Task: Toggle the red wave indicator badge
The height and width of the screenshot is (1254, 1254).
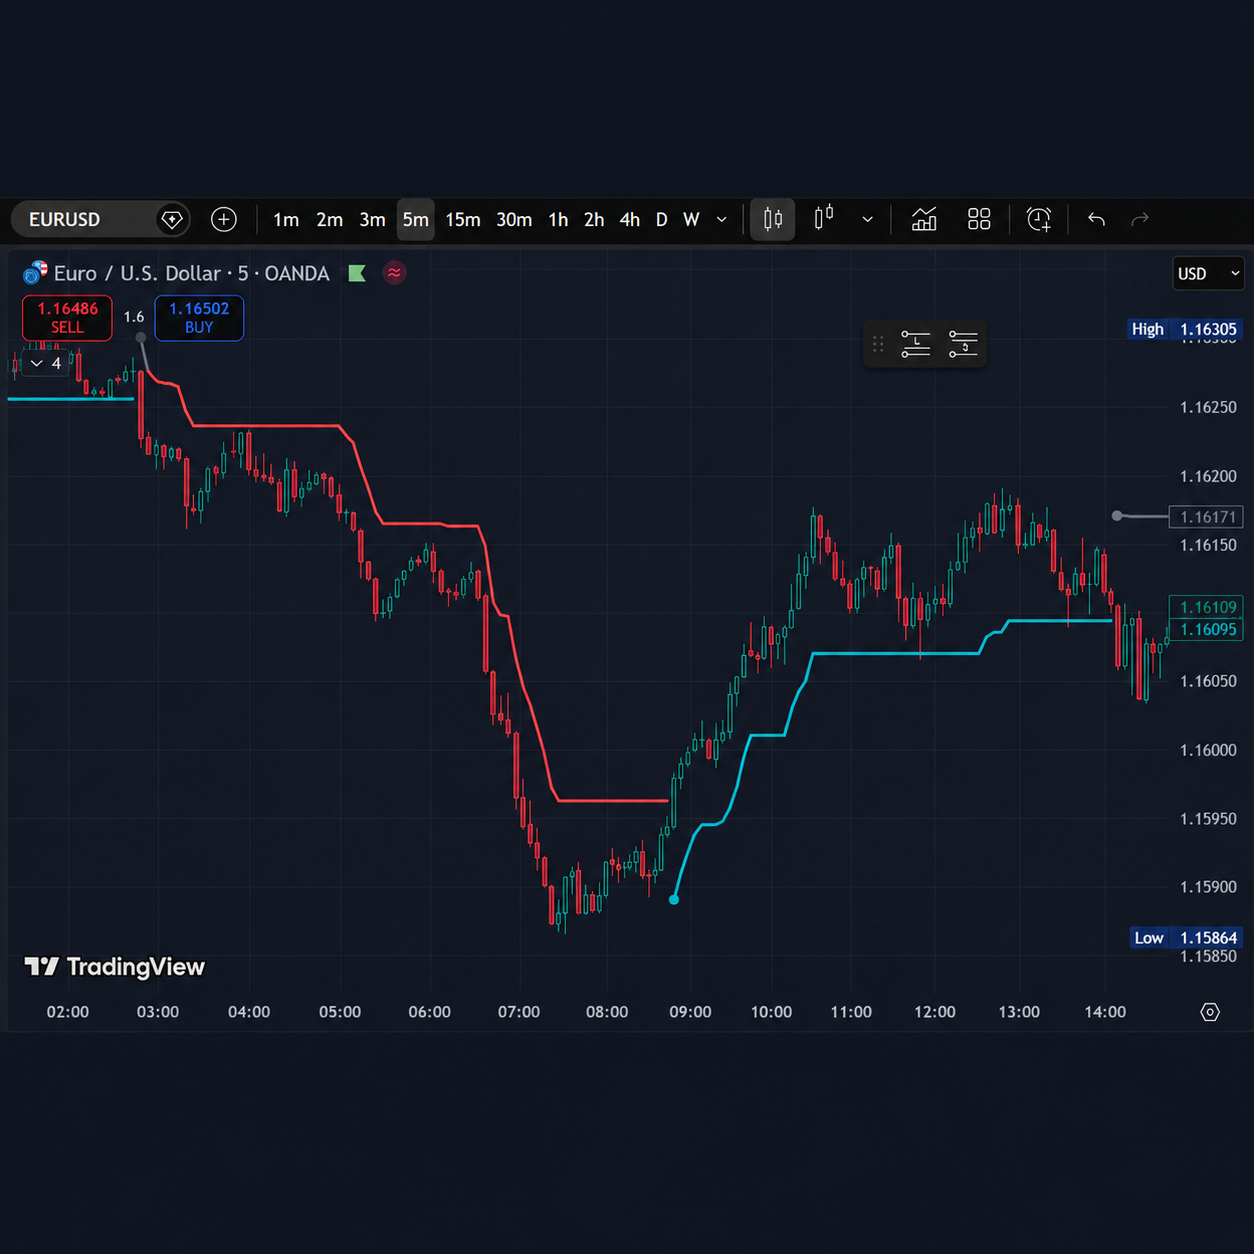Action: coord(395,273)
